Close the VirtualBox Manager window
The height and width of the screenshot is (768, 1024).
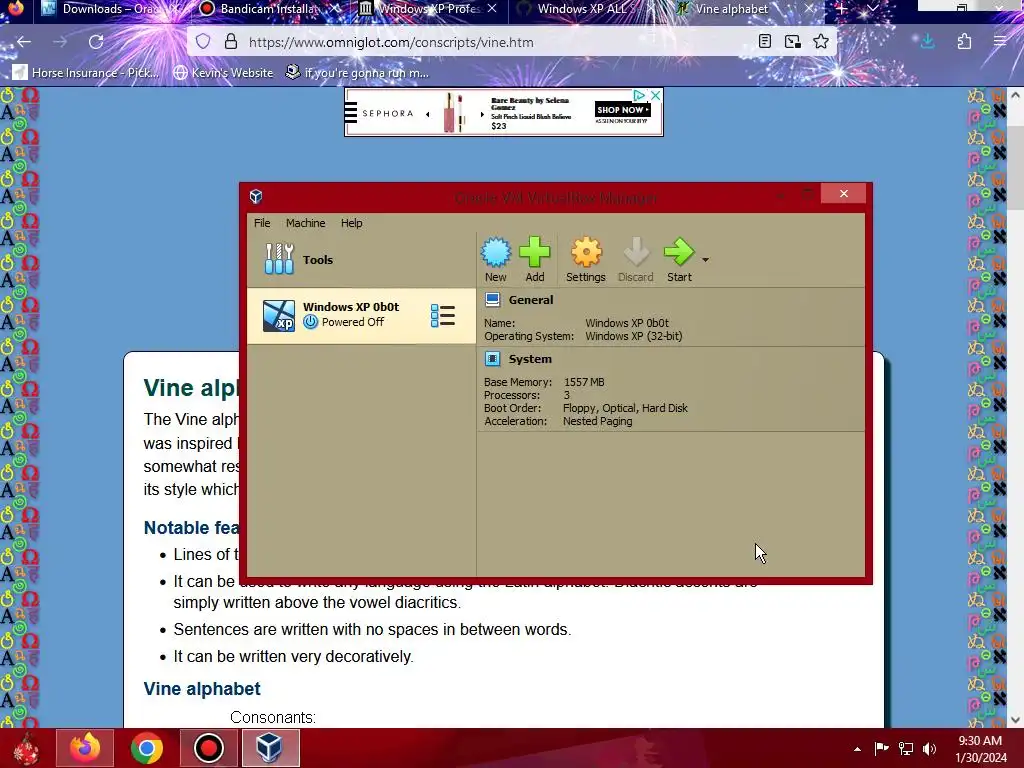tap(844, 193)
